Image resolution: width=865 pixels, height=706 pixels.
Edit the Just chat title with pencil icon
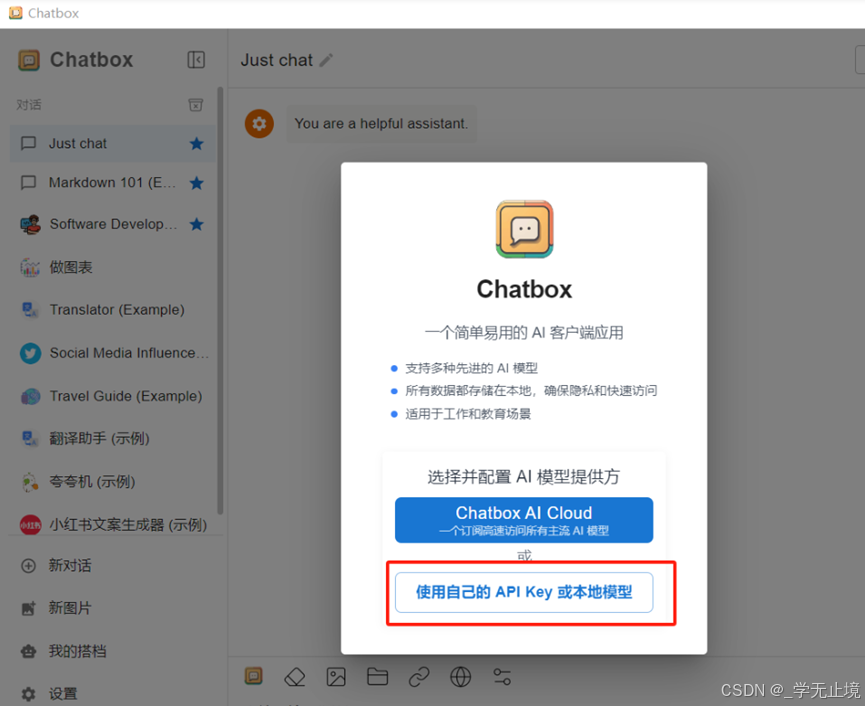(x=326, y=60)
